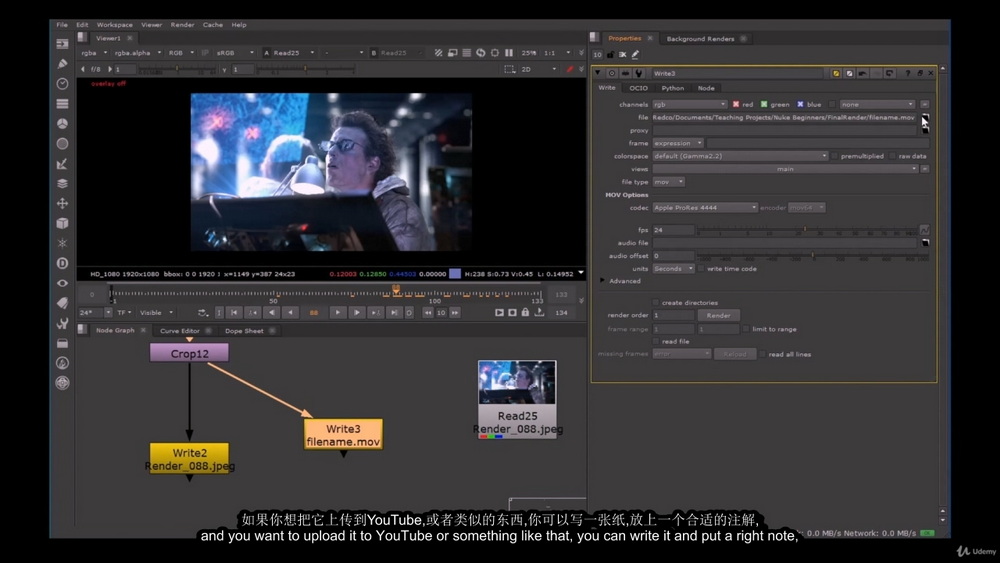The image size is (1000, 563).
Task: Enable the limit to range checkbox
Action: point(746,329)
